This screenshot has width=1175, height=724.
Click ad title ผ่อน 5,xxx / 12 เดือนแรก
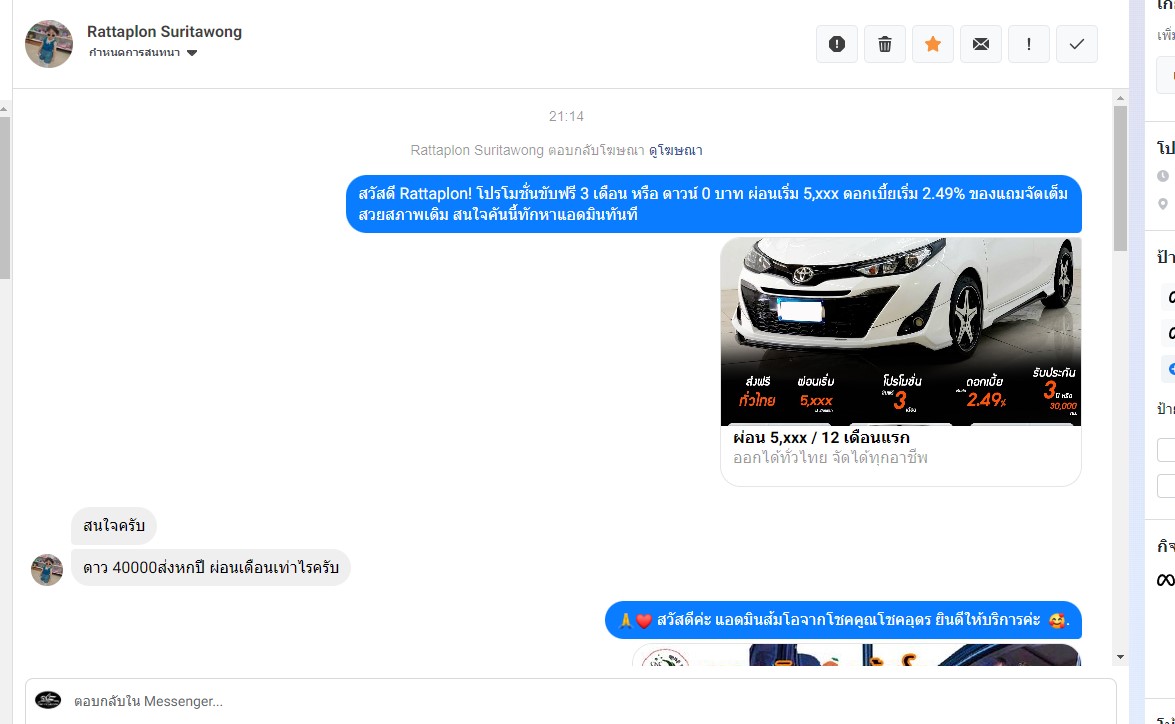pos(821,438)
